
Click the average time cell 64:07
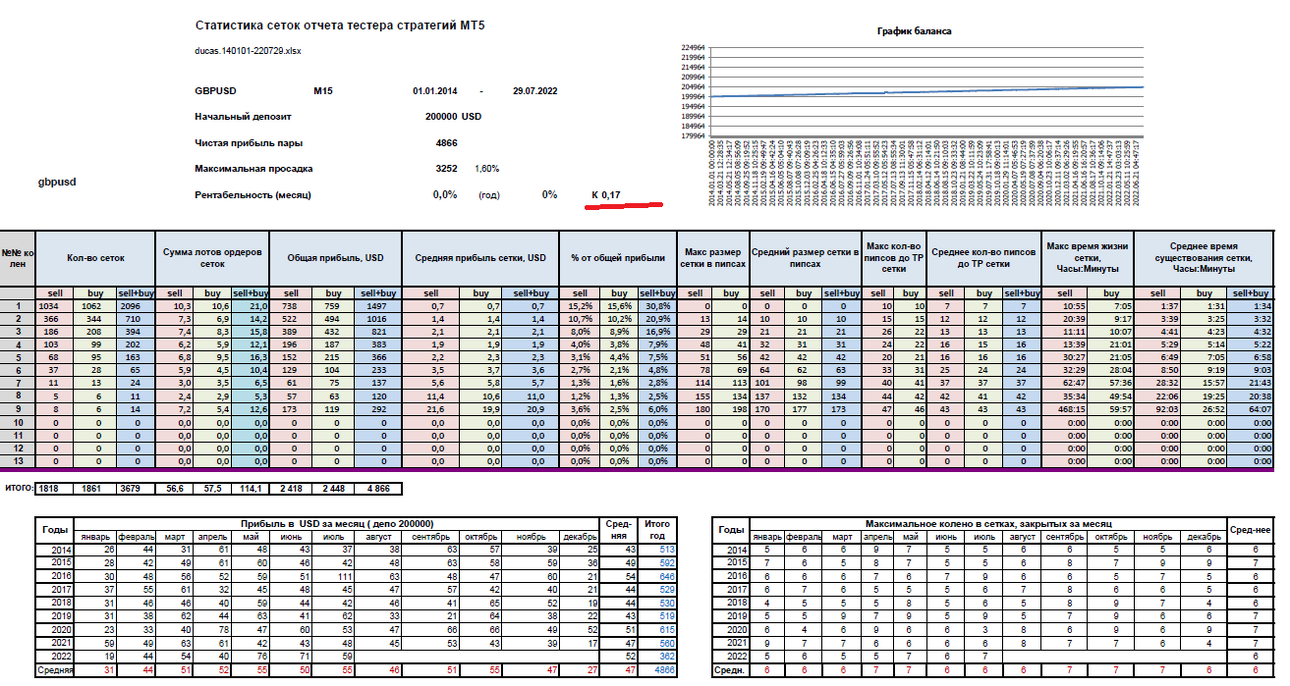(x=1251, y=409)
